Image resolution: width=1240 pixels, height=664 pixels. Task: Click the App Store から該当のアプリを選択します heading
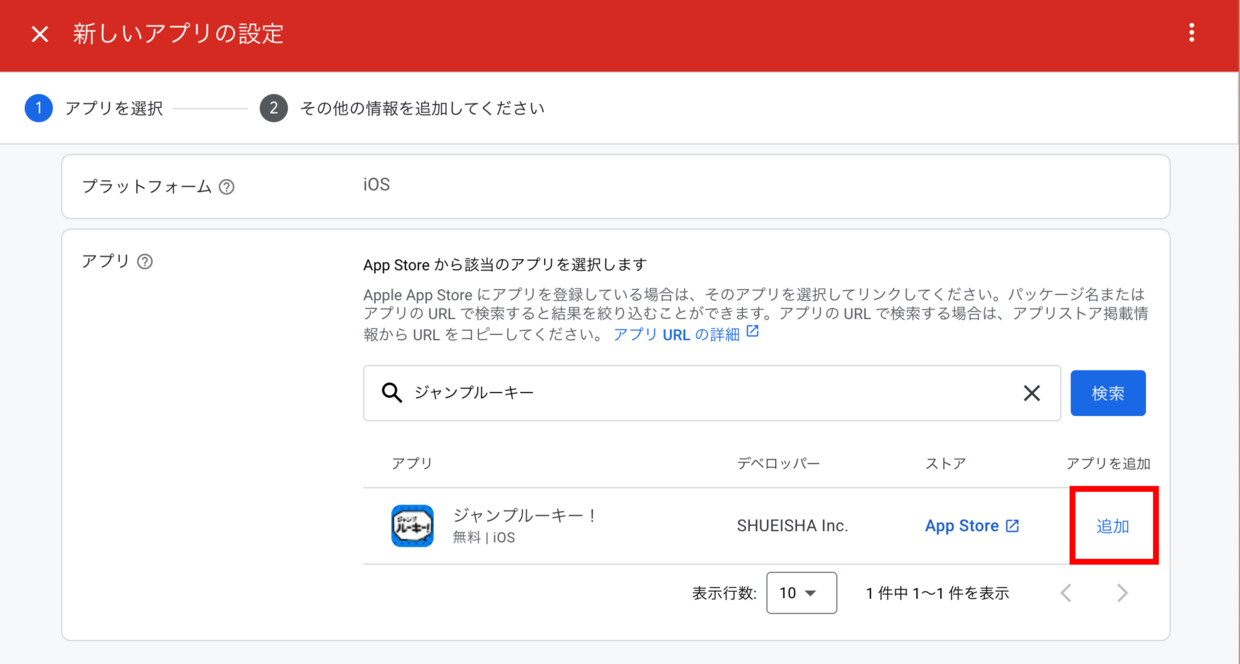(505, 265)
